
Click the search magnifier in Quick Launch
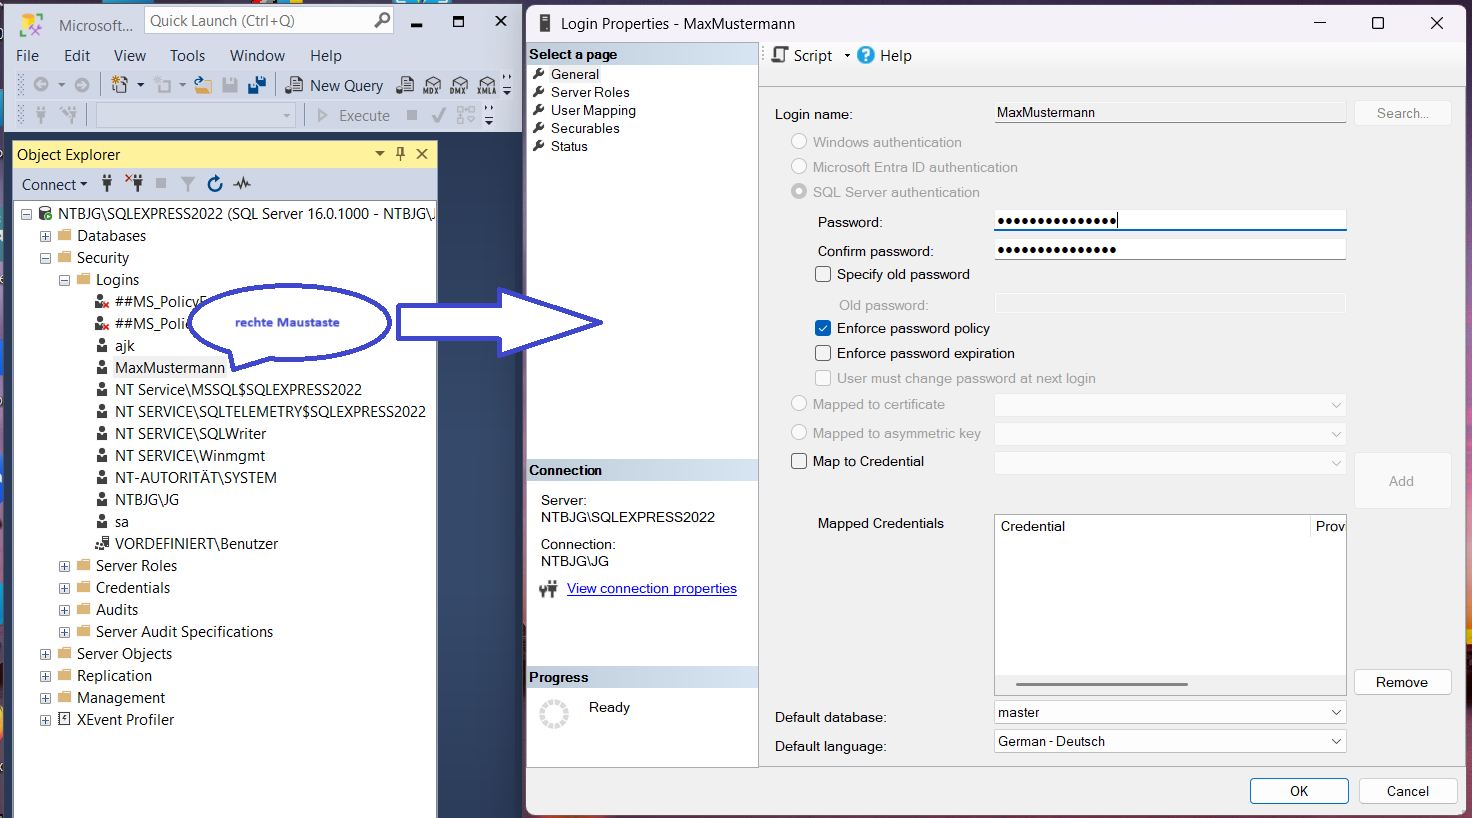click(x=382, y=20)
